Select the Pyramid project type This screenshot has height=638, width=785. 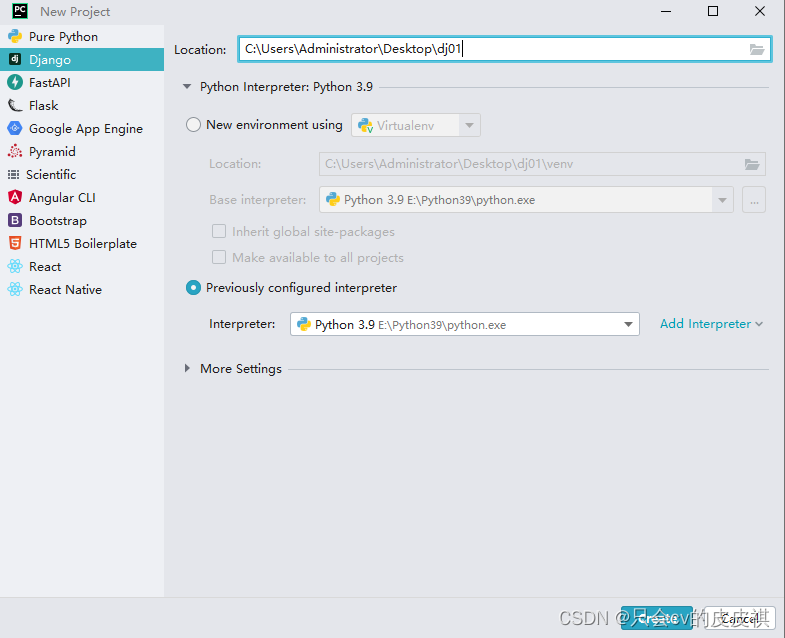click(82, 152)
